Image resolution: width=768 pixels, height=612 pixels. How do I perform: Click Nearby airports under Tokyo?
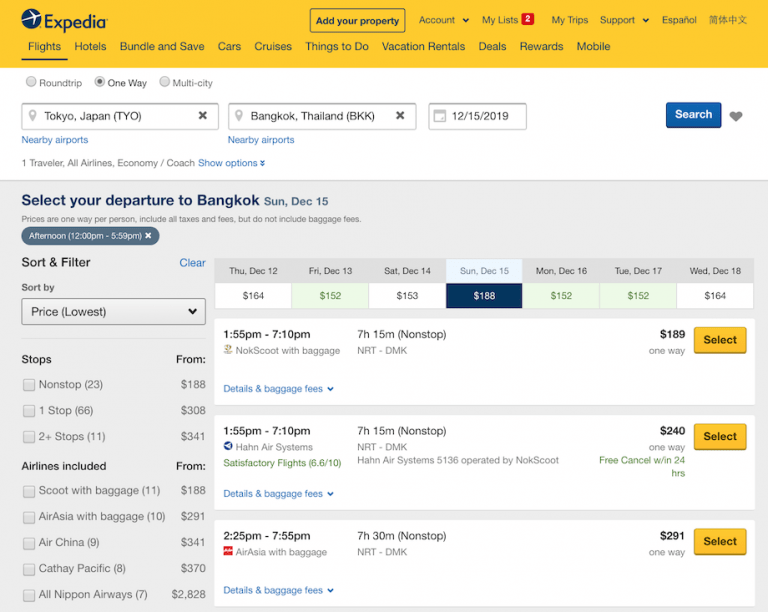pos(55,140)
